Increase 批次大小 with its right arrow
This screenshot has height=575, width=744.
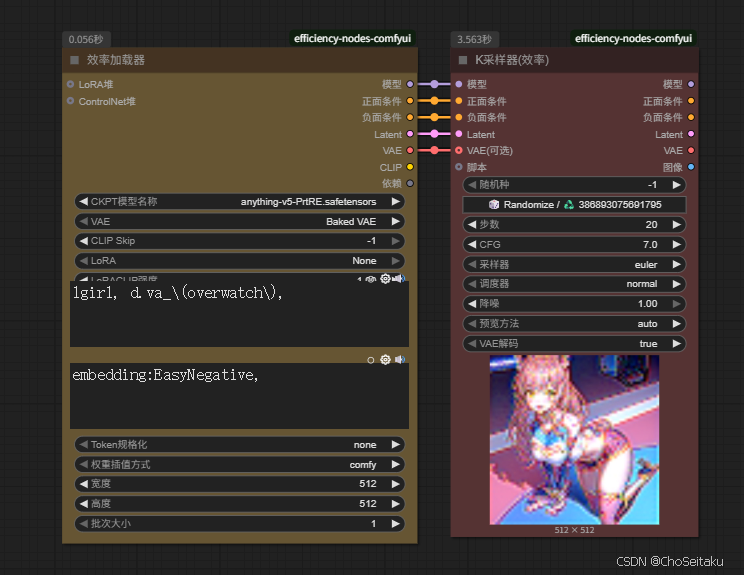click(395, 524)
